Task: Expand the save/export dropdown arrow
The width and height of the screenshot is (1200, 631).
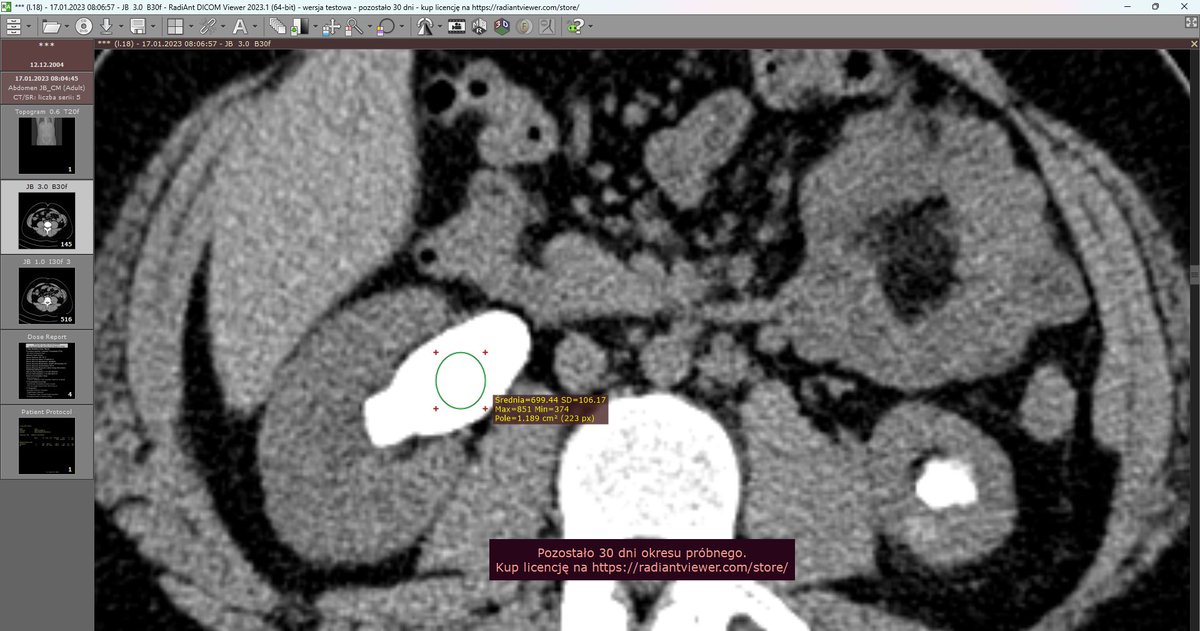Action: click(152, 27)
